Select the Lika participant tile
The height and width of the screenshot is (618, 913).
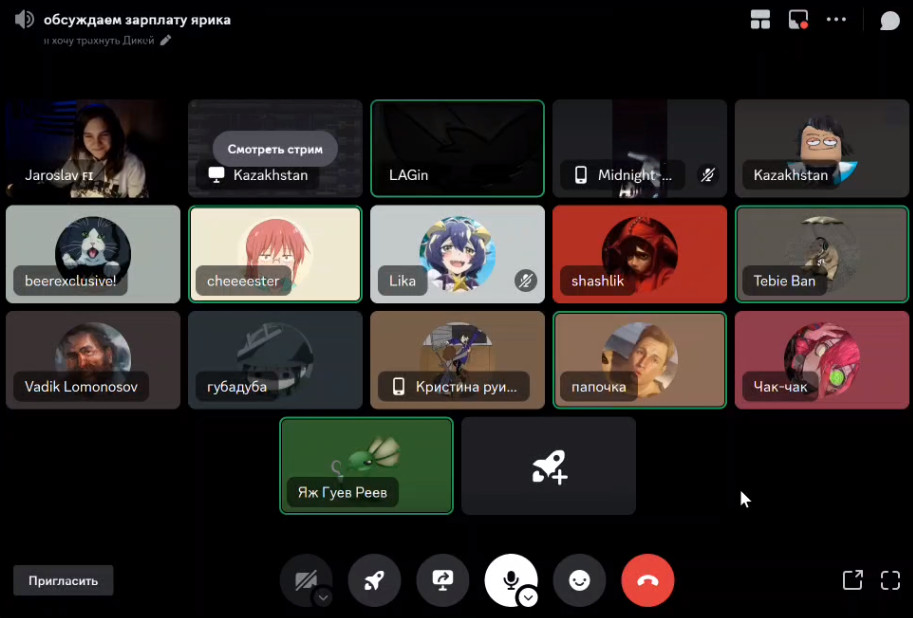(458, 254)
